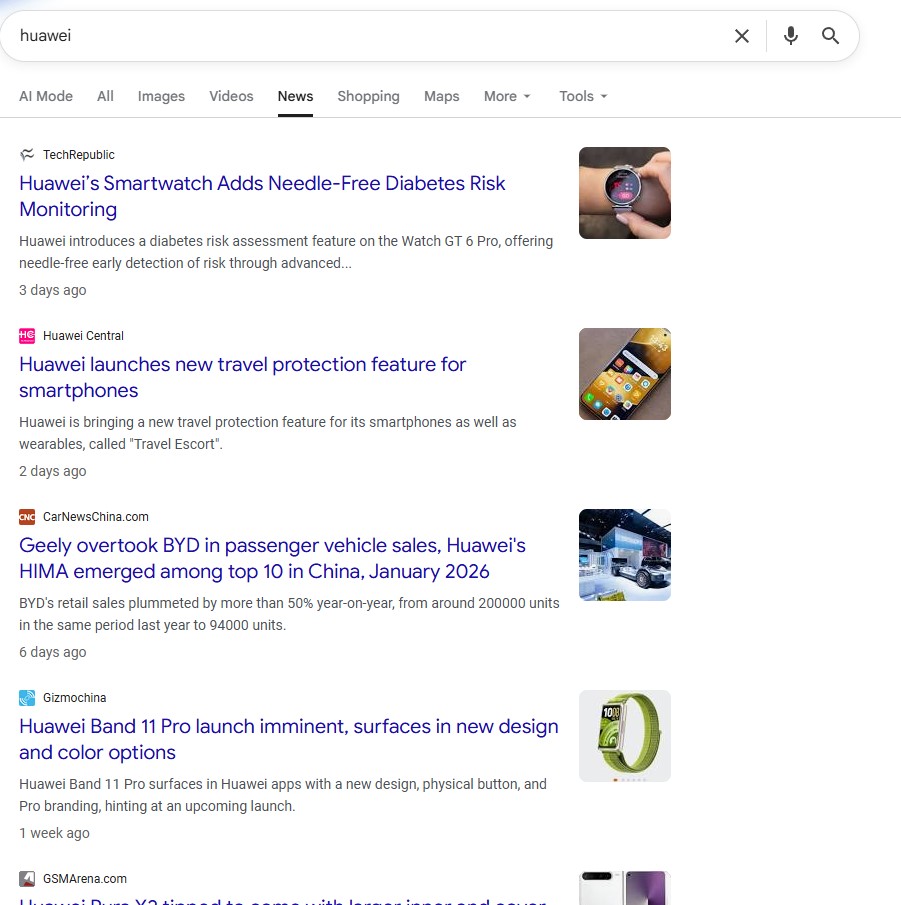Open the travel protection feature article
This screenshot has height=905, width=901.
pyautogui.click(x=242, y=377)
